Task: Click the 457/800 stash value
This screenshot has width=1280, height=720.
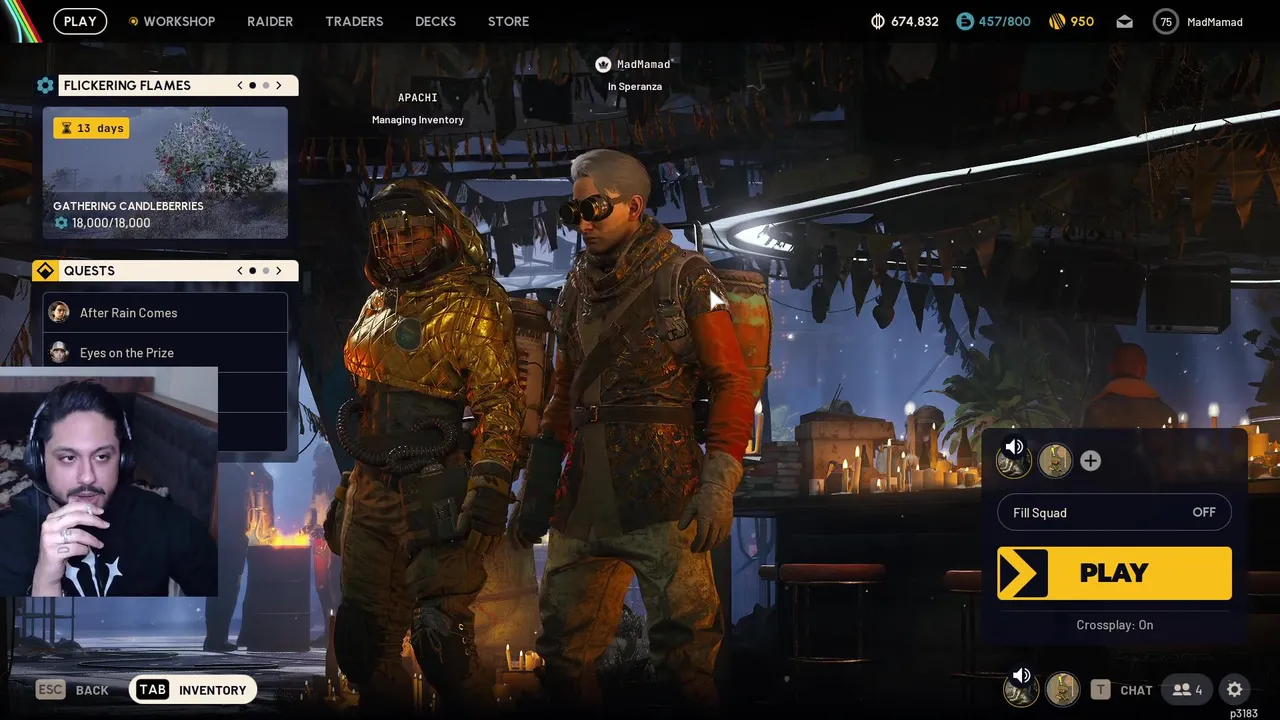Action: coord(1004,21)
